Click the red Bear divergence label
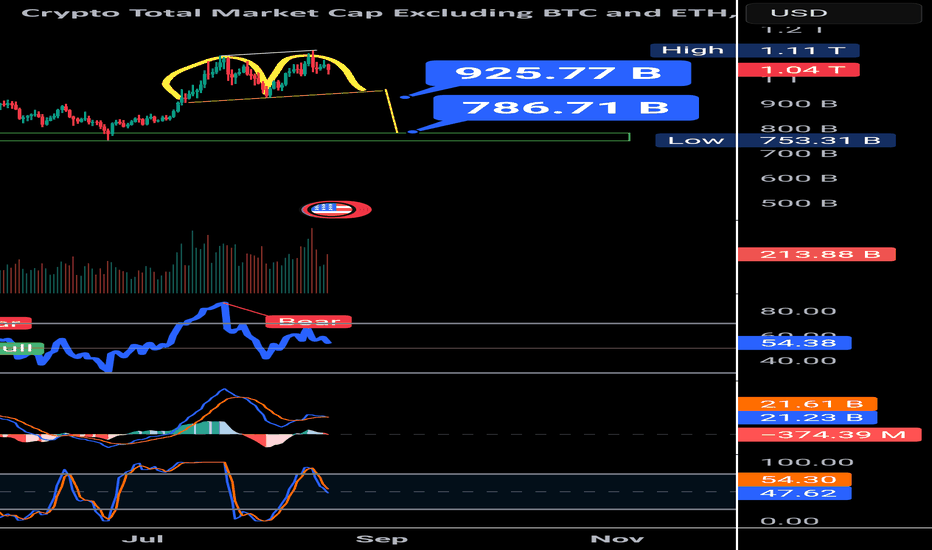932x550 pixels. click(x=308, y=322)
